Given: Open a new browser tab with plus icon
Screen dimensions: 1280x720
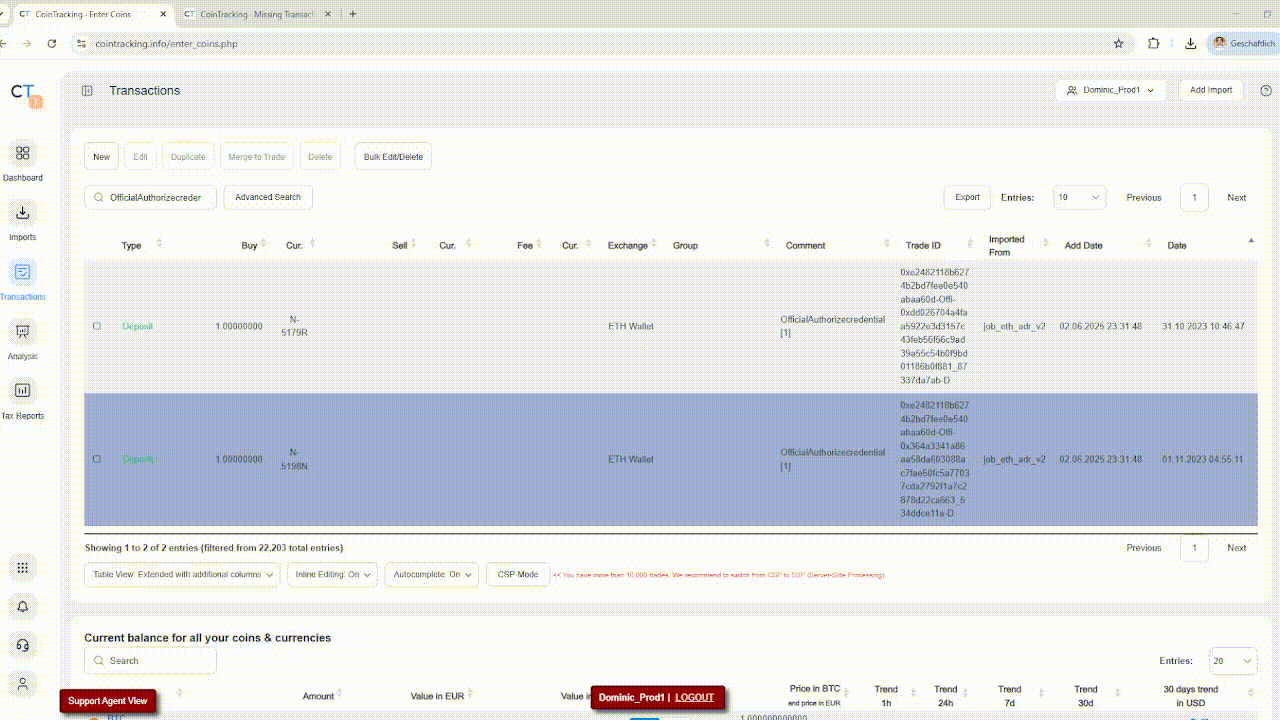Looking at the screenshot, I should [353, 14].
